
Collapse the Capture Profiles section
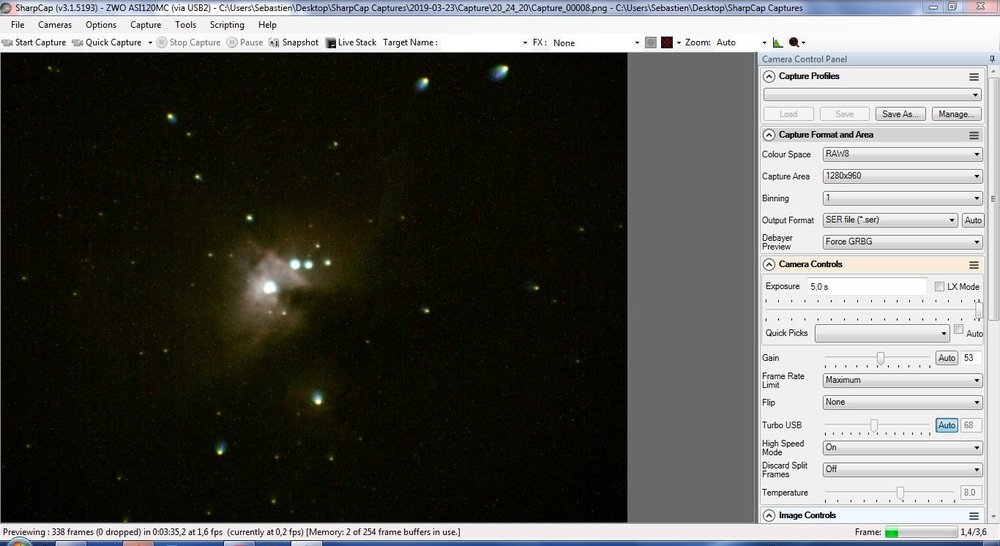coord(769,77)
